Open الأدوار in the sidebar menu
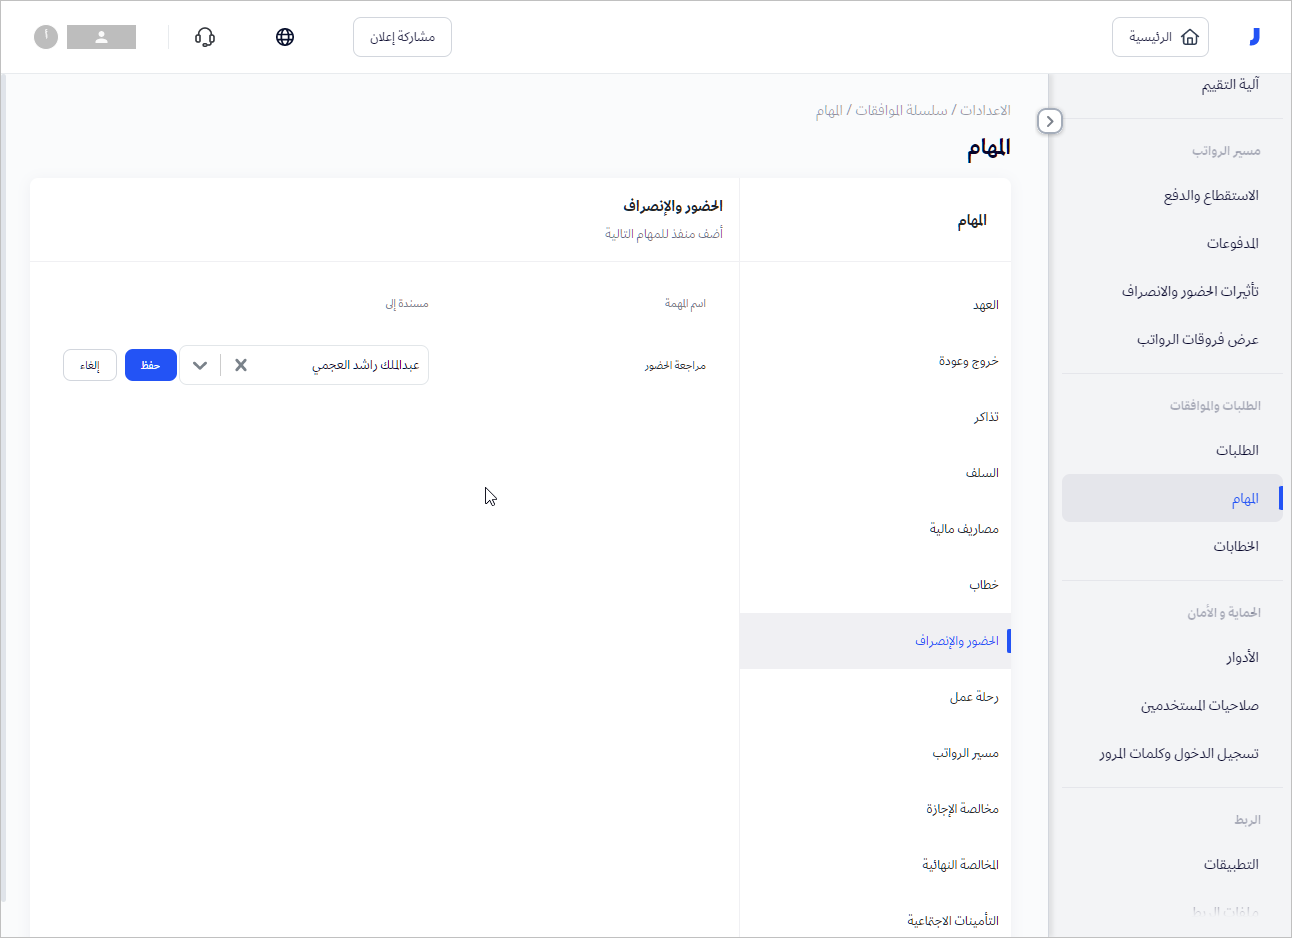The width and height of the screenshot is (1292, 938). pyautogui.click(x=1242, y=657)
